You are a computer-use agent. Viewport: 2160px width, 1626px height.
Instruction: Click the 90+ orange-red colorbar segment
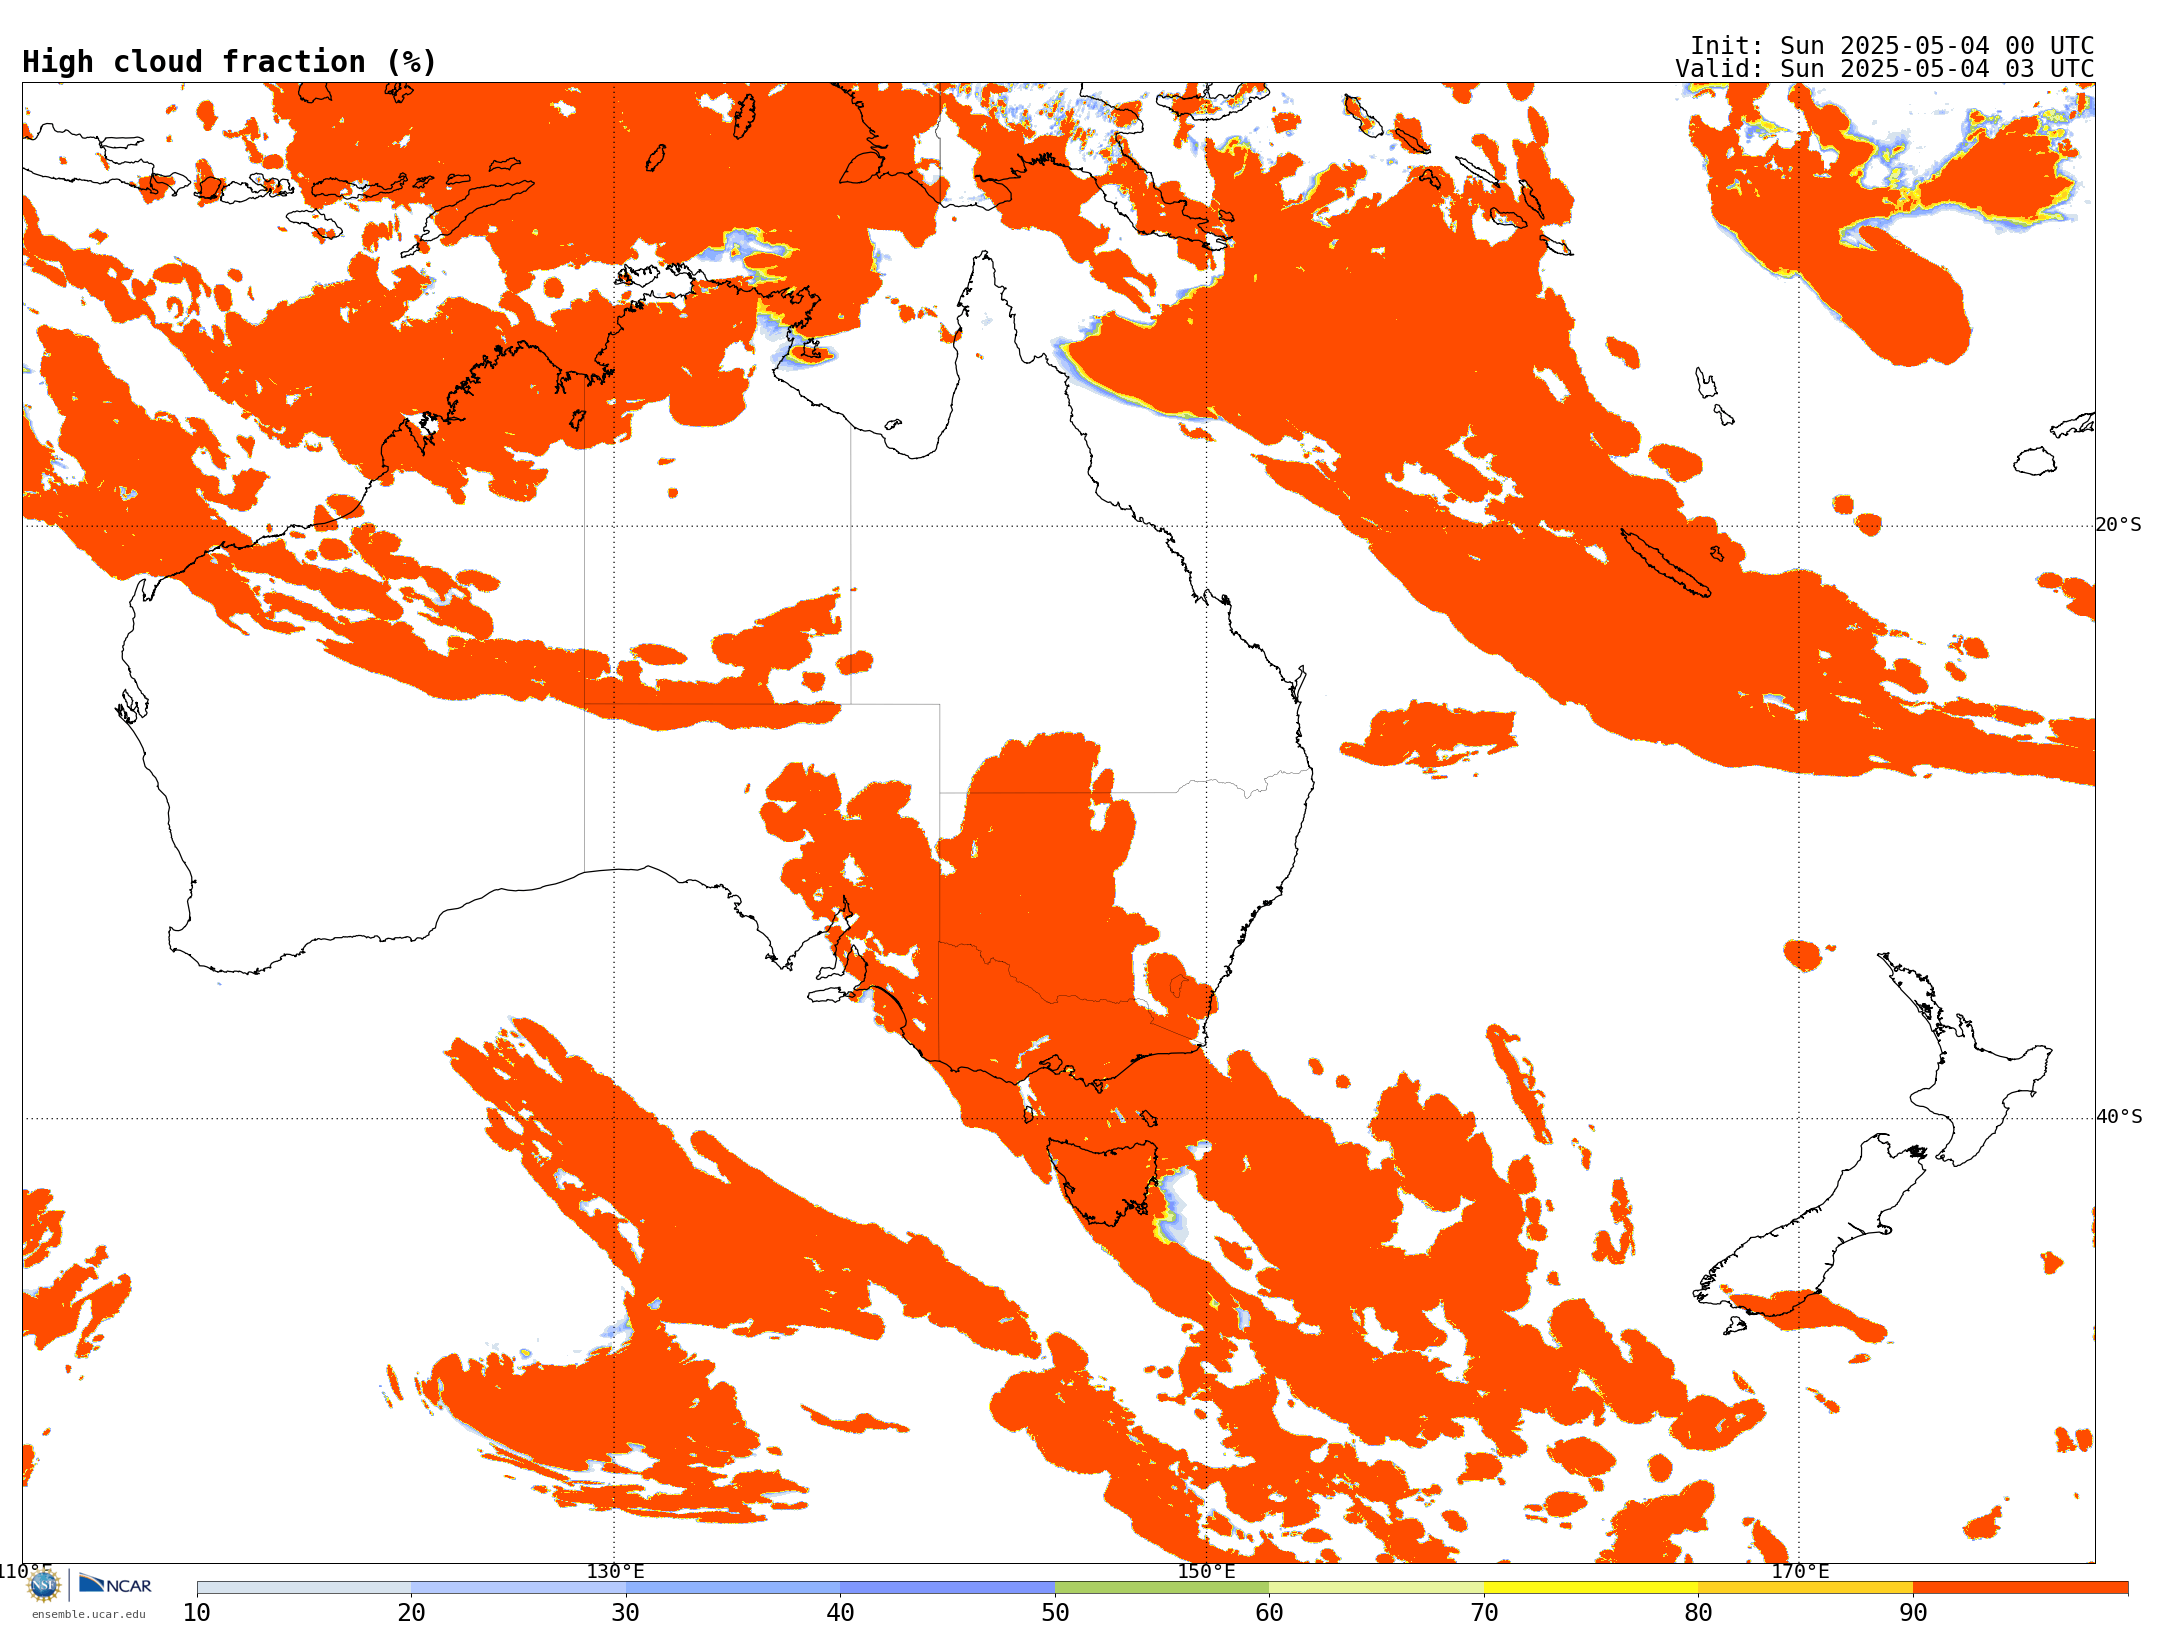tap(2021, 1588)
